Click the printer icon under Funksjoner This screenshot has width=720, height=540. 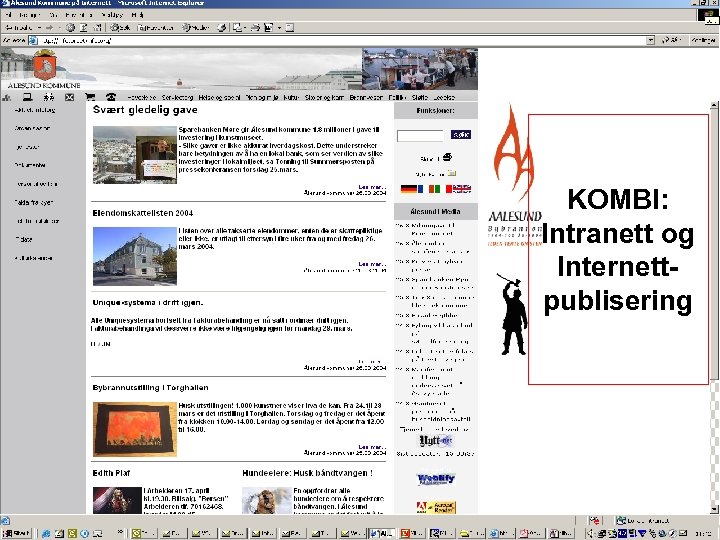click(x=447, y=158)
